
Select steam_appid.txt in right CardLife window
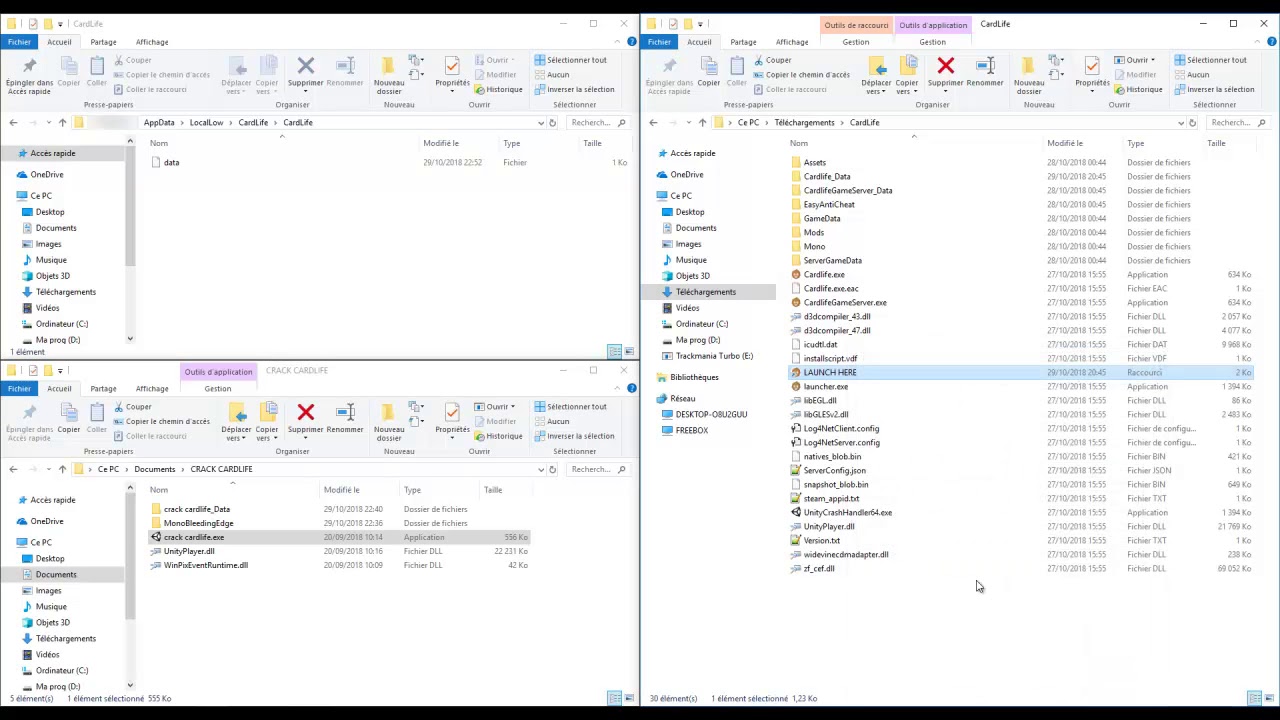(x=831, y=498)
